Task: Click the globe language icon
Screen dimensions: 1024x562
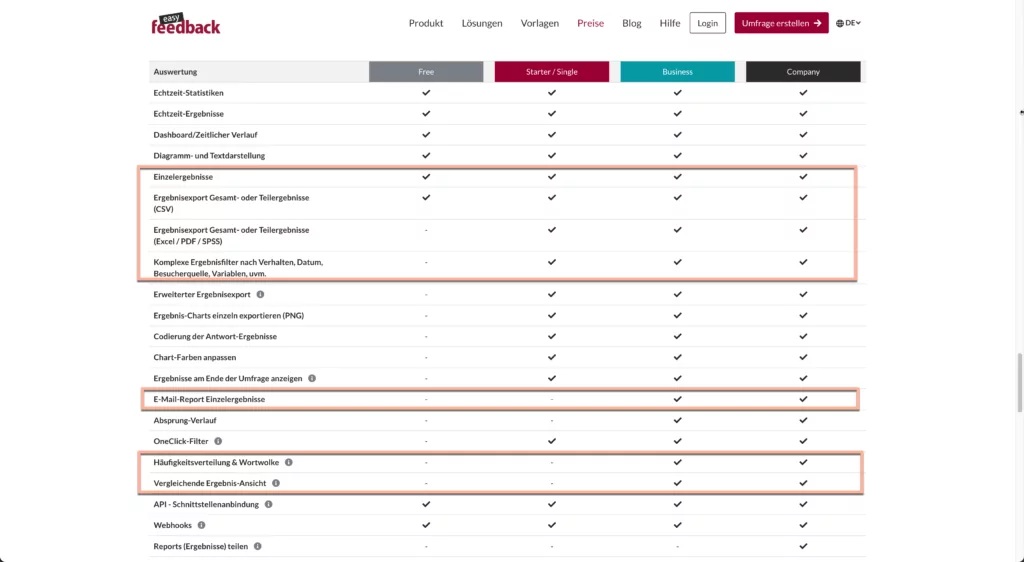Action: 840,23
